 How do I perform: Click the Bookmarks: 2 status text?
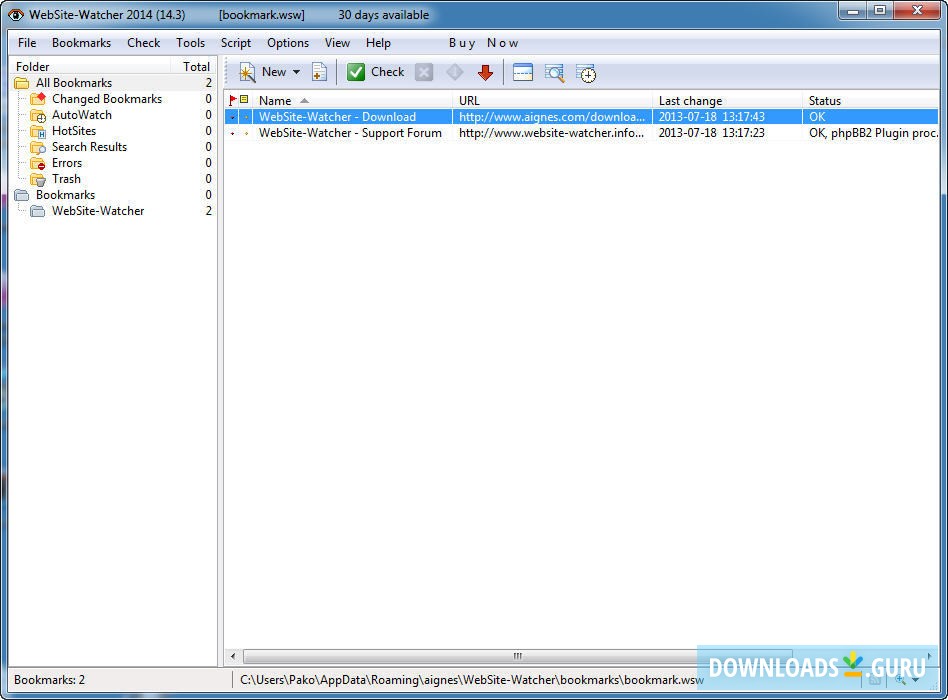click(50, 680)
